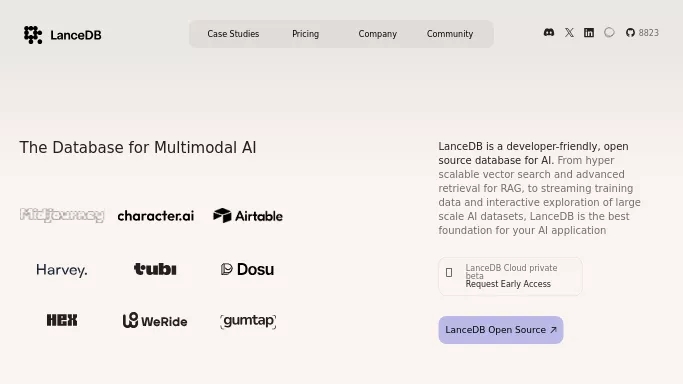
Task: Open the LinkedIn icon link
Action: [x=589, y=33]
